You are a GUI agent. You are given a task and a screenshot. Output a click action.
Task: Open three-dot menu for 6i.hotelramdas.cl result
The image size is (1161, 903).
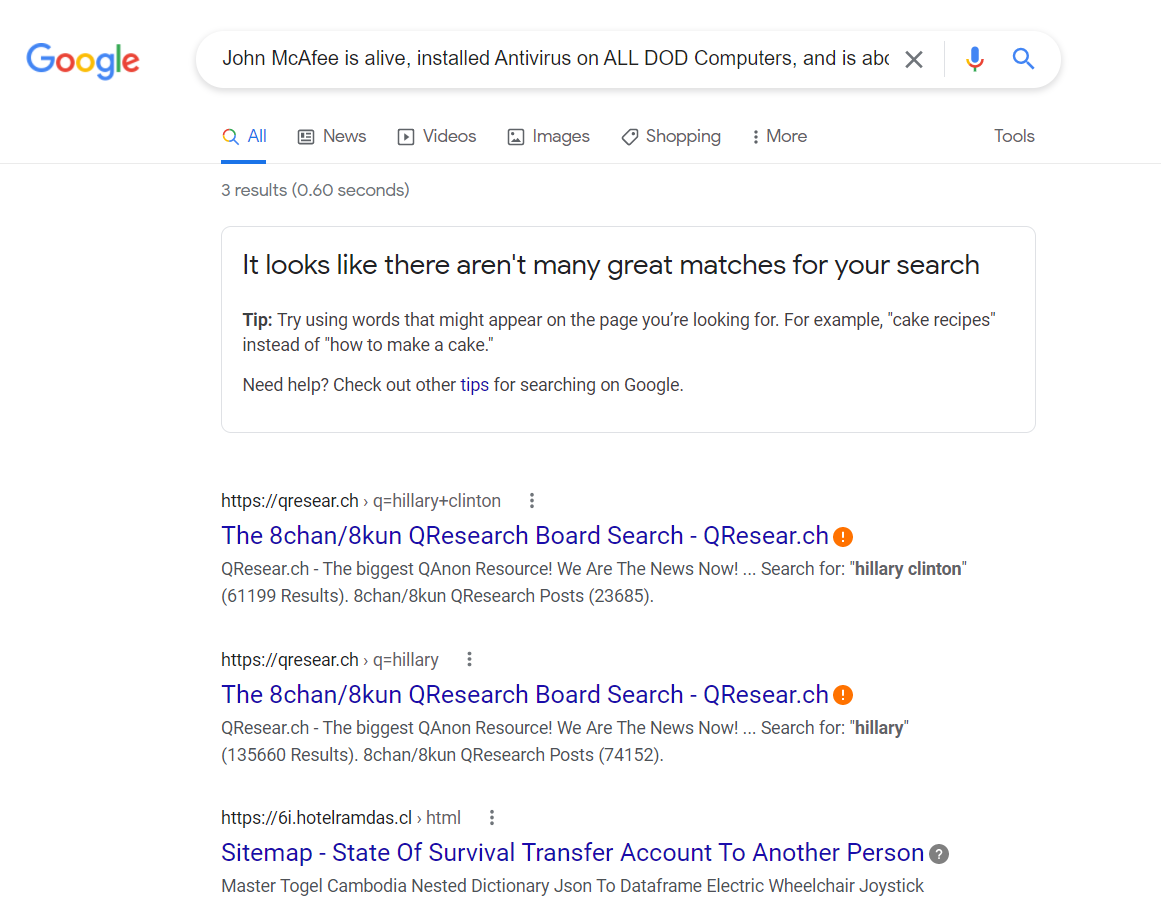(492, 818)
